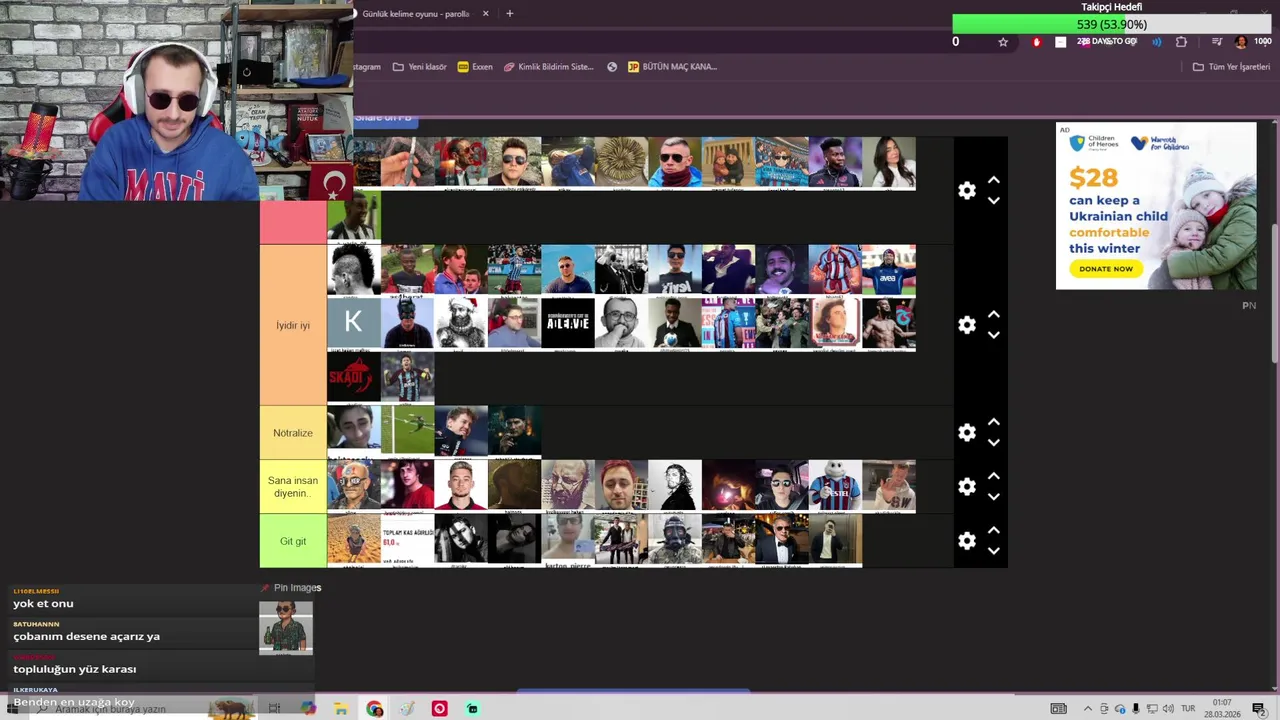
Task: Open settings gear for Nötralize row
Action: pyautogui.click(x=967, y=433)
